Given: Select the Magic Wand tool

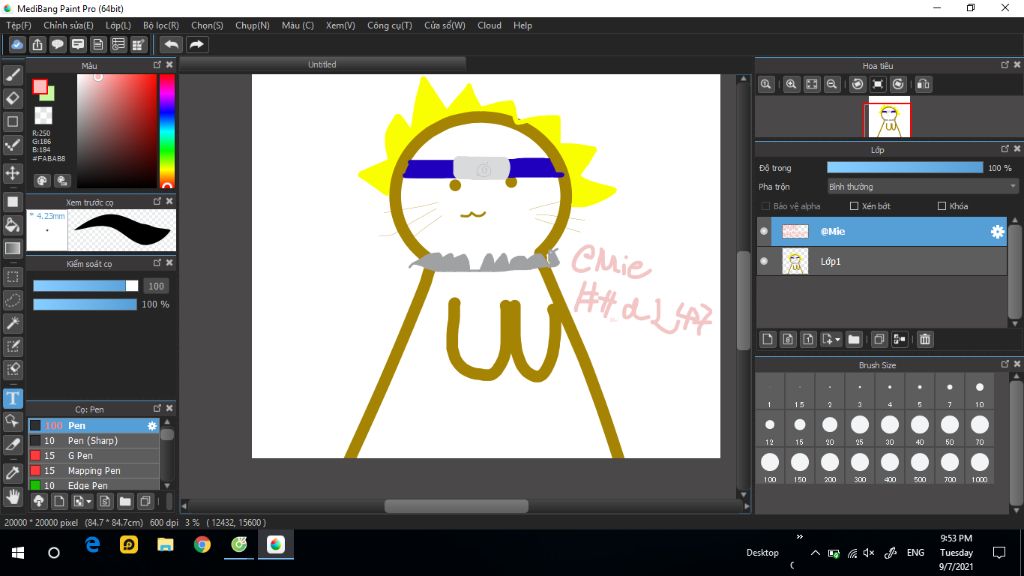Looking at the screenshot, I should pos(12,323).
